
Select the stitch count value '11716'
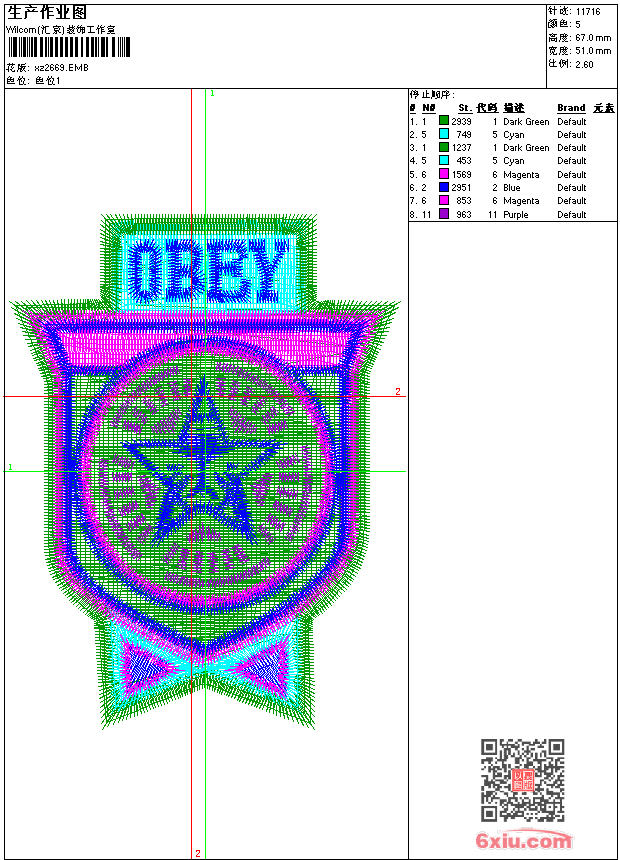[x=588, y=12]
